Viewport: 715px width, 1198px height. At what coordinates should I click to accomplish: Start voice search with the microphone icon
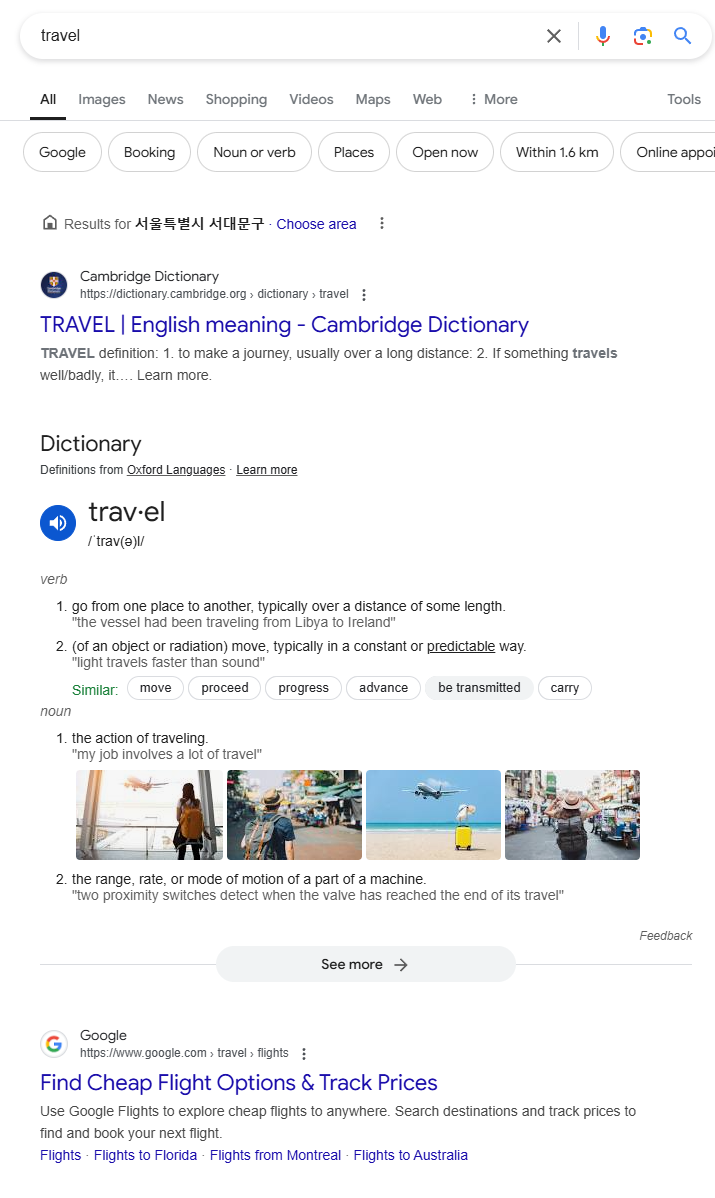click(x=603, y=36)
